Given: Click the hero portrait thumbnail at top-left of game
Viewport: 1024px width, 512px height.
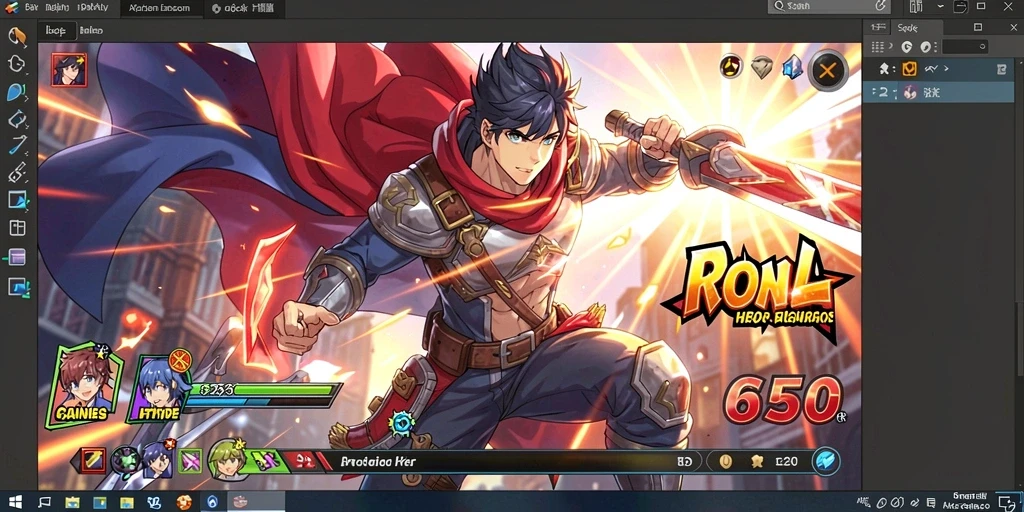Looking at the screenshot, I should point(69,69).
